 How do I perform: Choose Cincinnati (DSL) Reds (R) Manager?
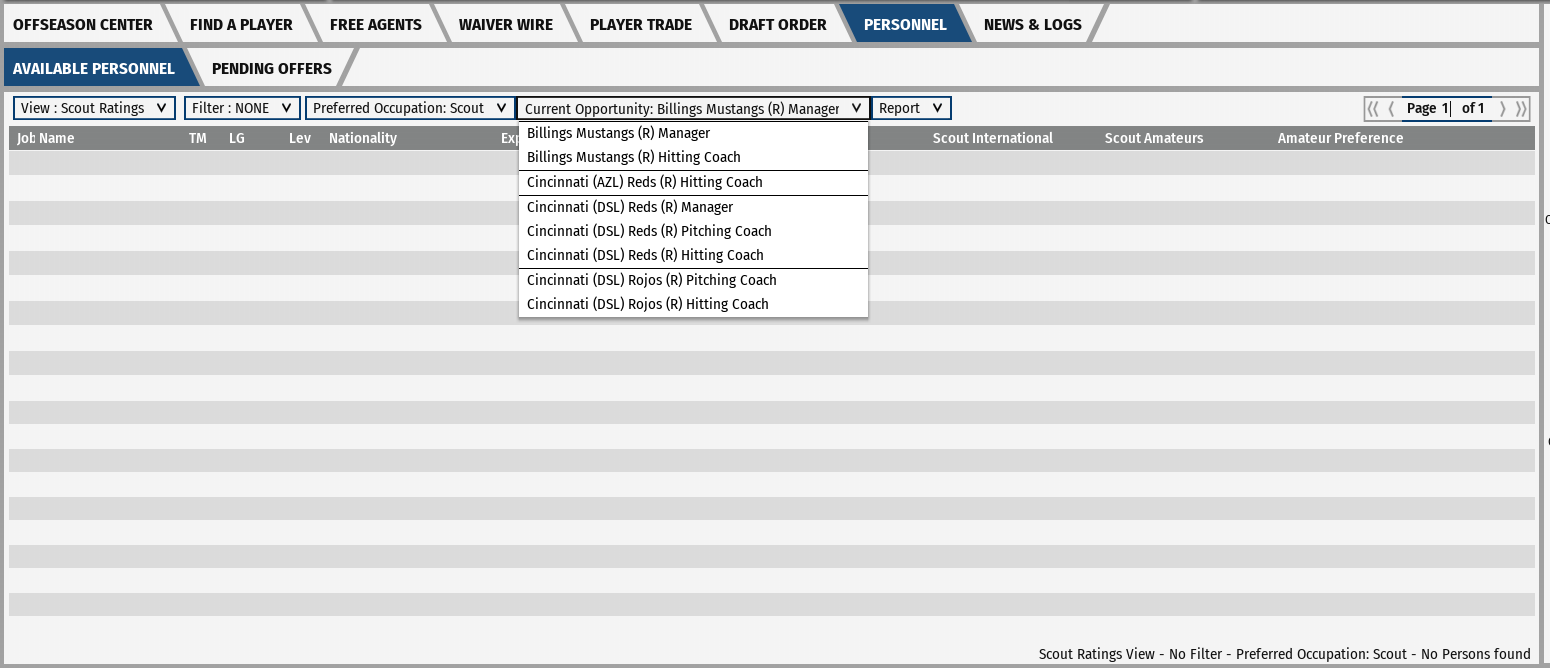(x=630, y=207)
